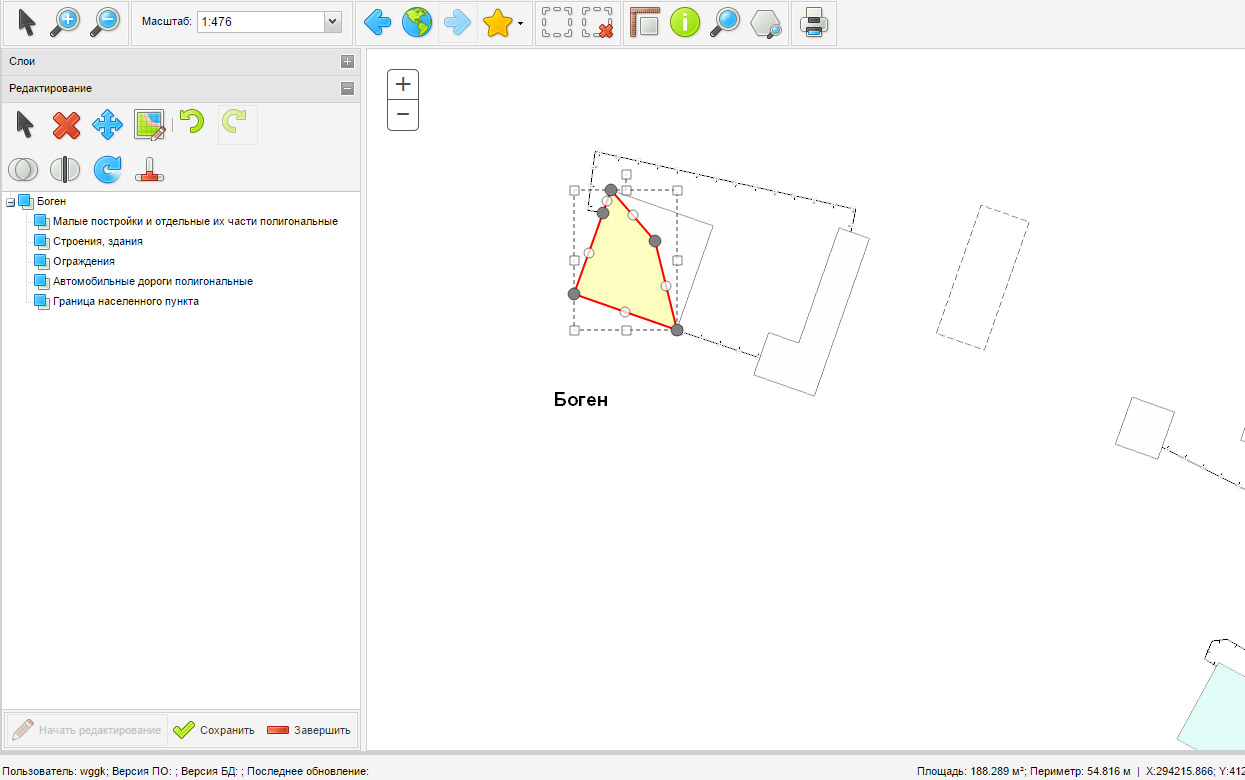Select the Ограждения layer
This screenshot has height=780, width=1245.
pos(83,261)
